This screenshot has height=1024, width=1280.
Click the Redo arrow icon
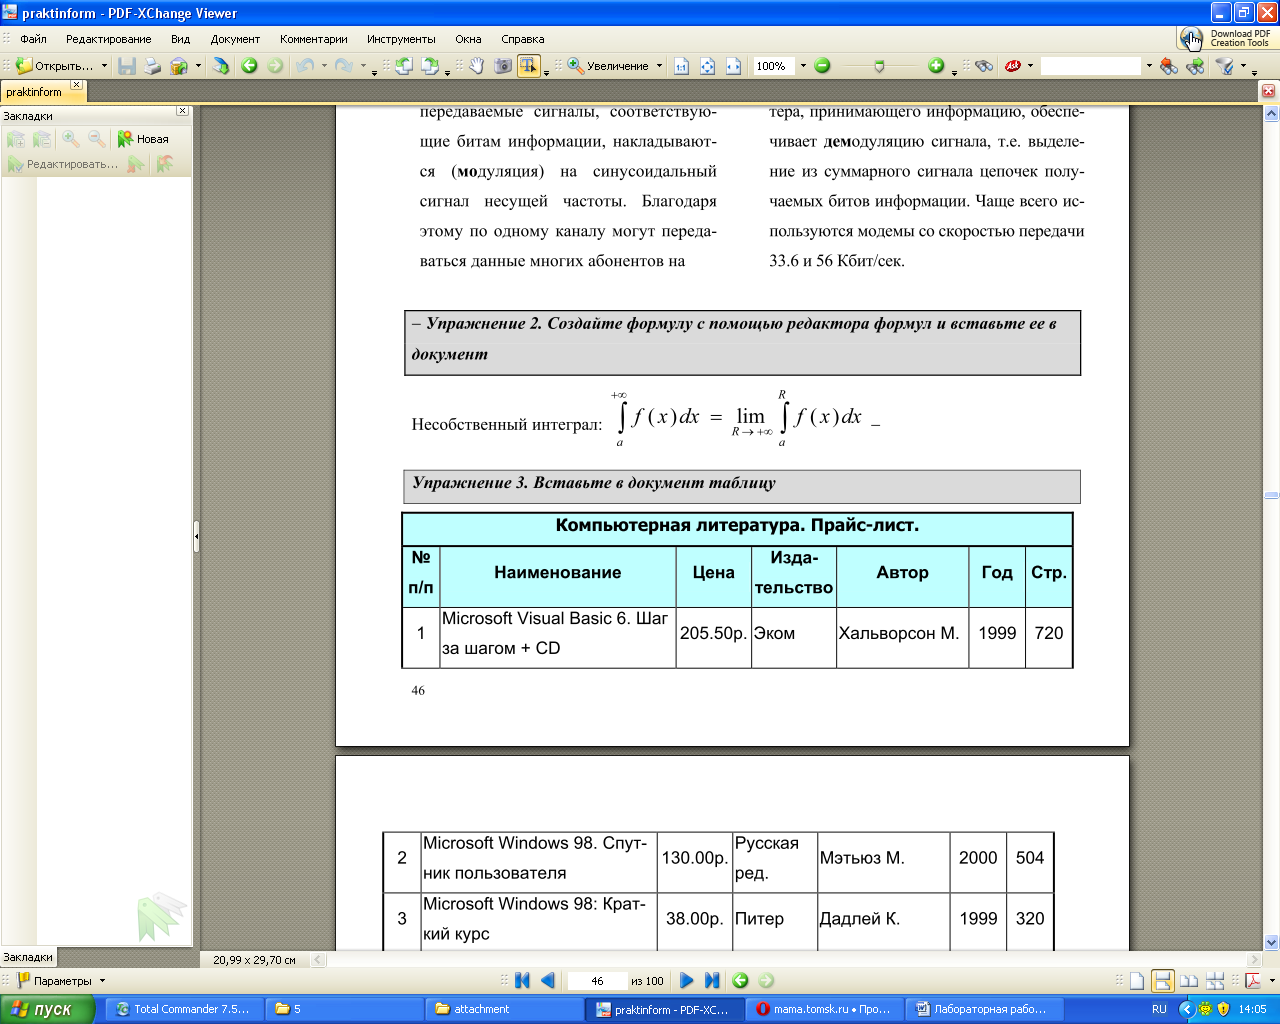pos(343,66)
